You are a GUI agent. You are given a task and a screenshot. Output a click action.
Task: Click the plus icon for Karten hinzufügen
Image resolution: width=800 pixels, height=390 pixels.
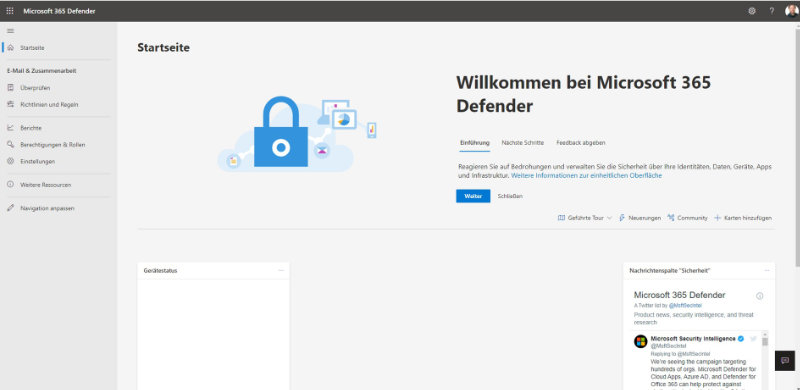click(717, 218)
